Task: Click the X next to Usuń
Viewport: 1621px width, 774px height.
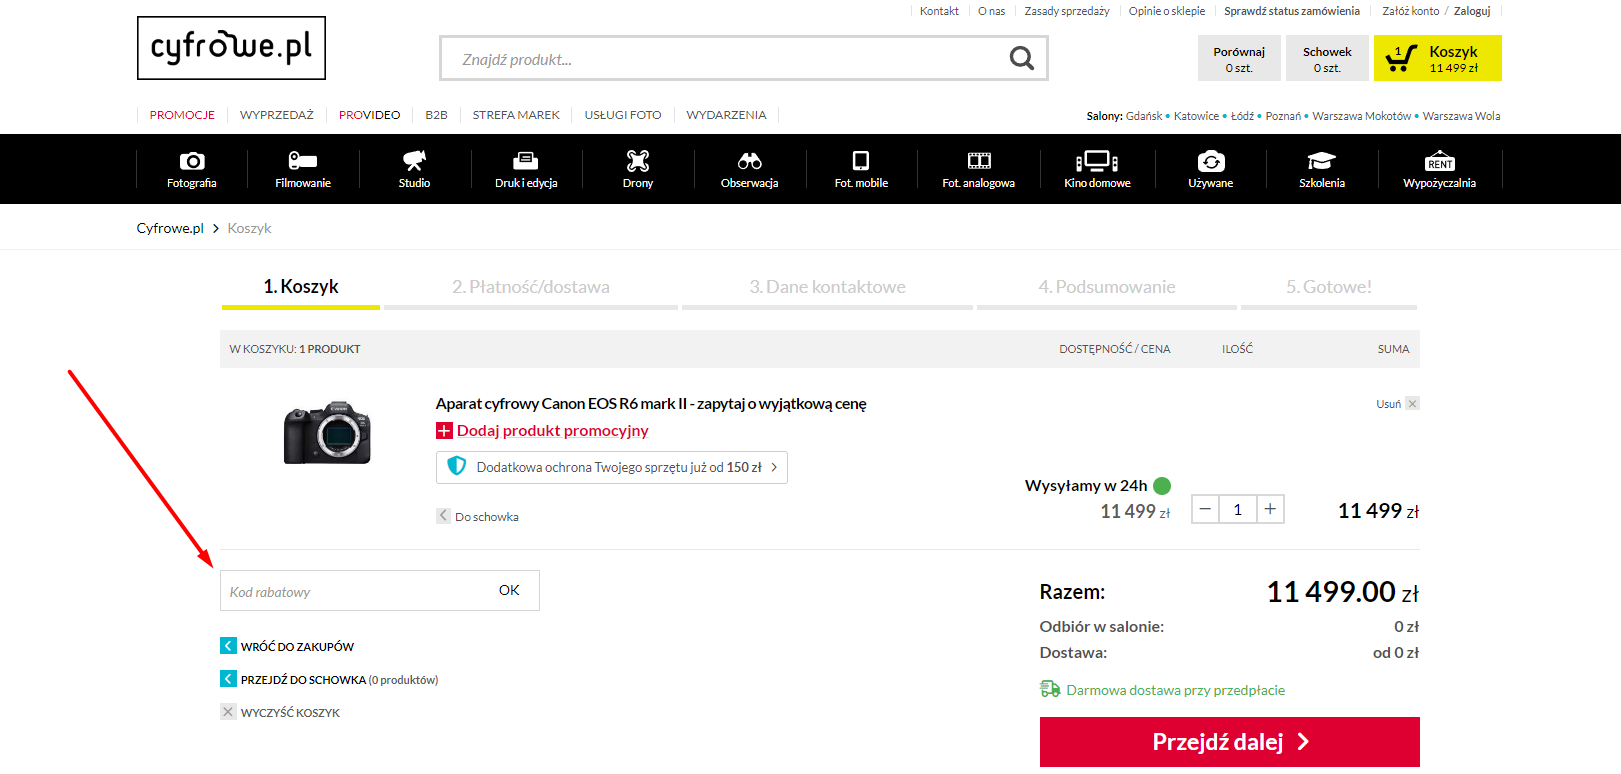Action: point(1412,404)
